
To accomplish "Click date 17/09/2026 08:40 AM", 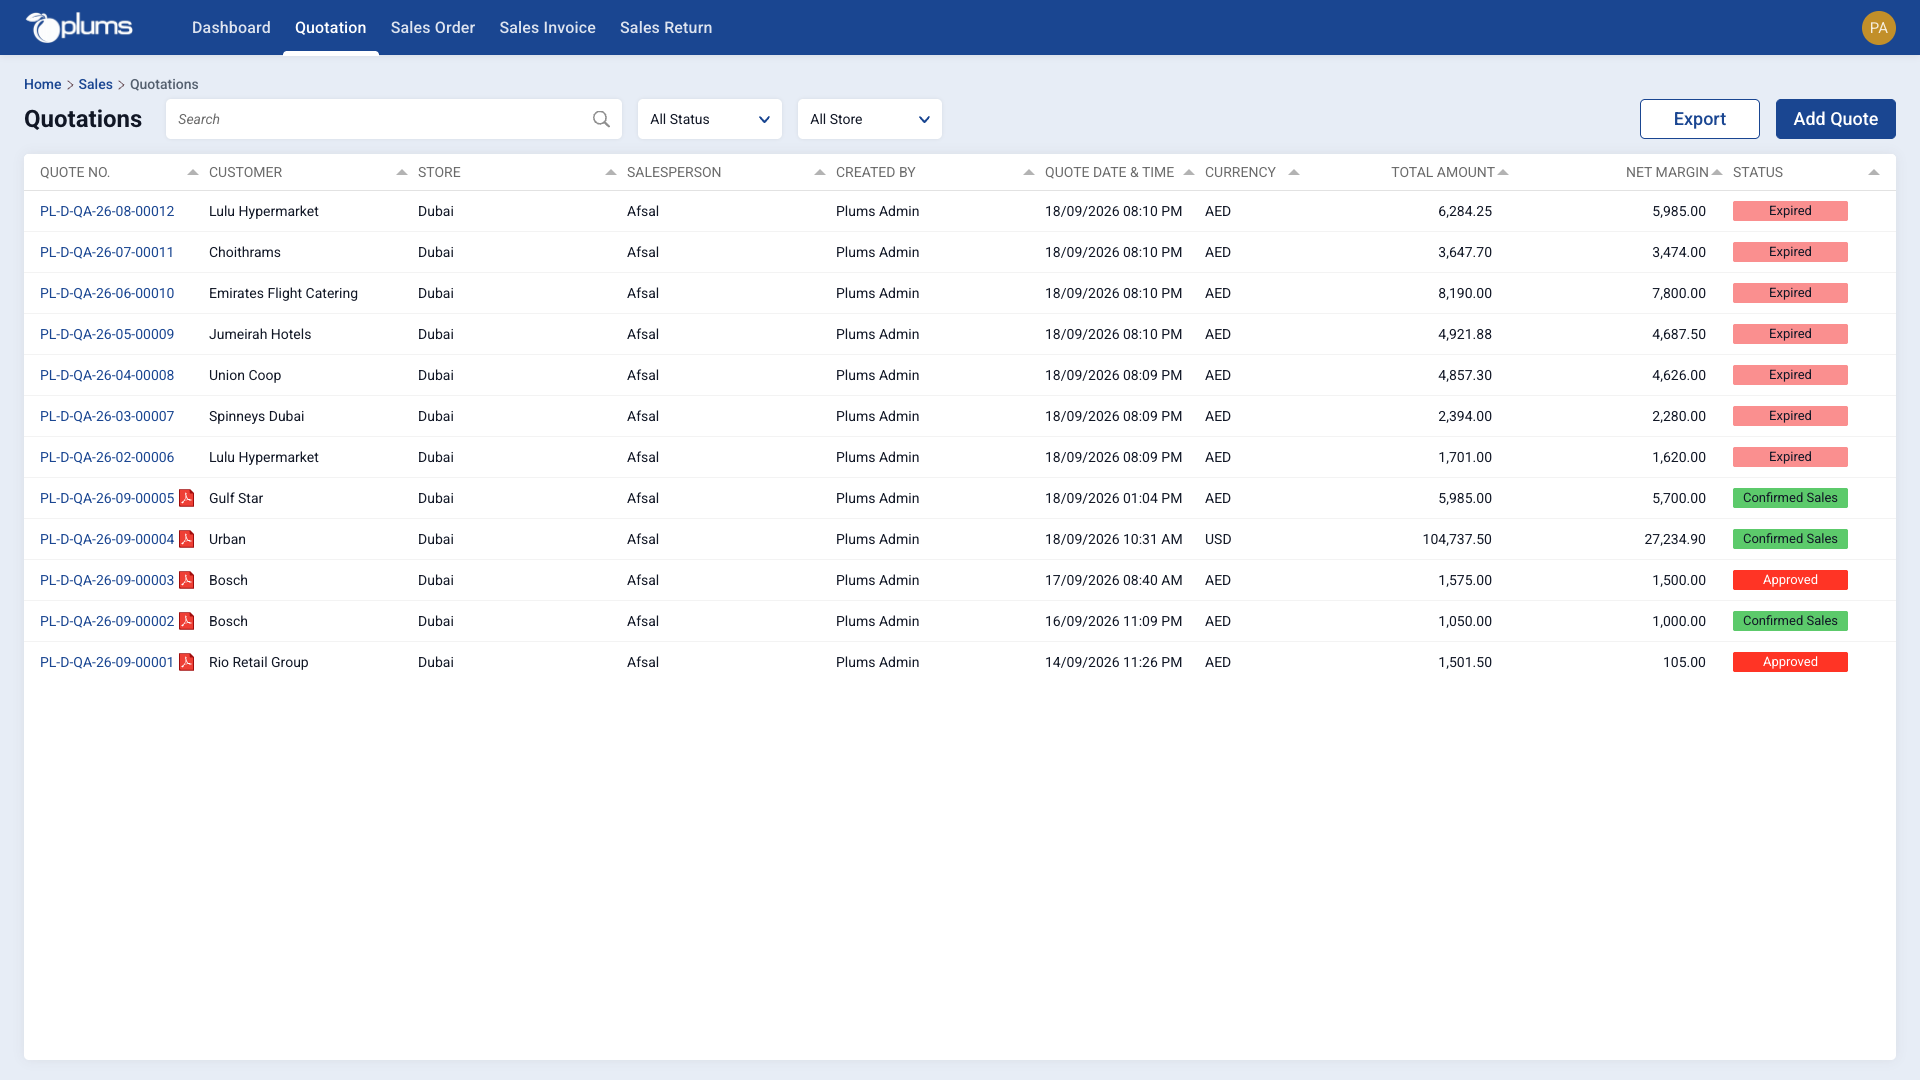I will coord(1113,580).
